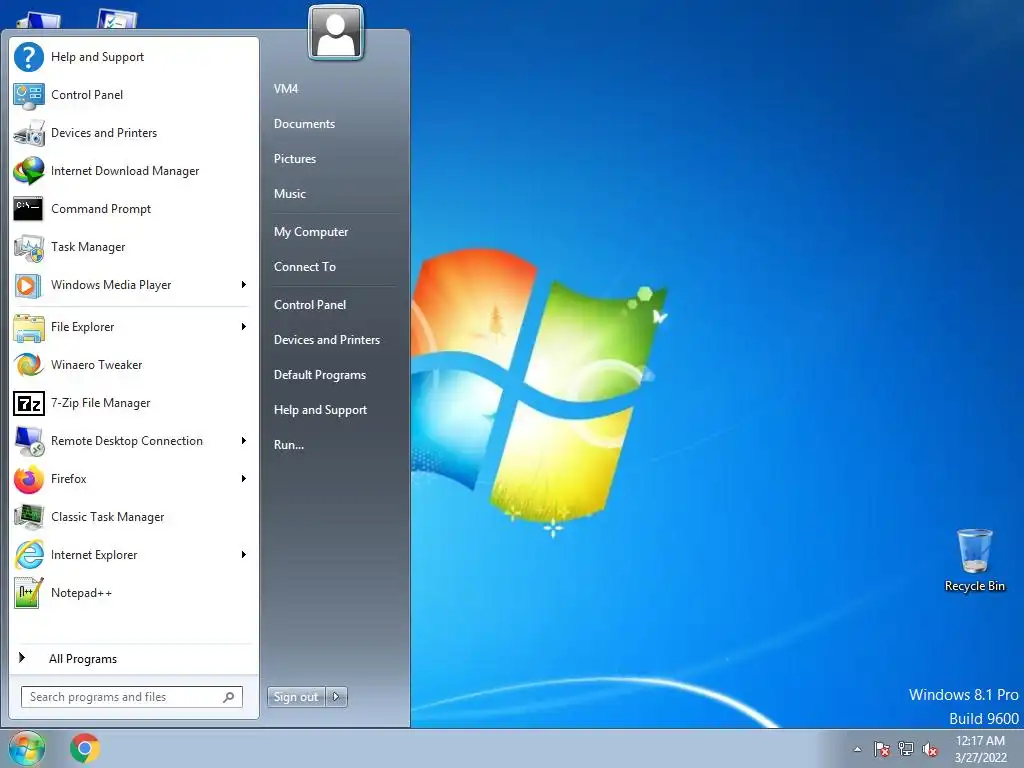The image size is (1024, 768).
Task: Launch Remote Desktop Connection icon
Action: click(x=29, y=441)
